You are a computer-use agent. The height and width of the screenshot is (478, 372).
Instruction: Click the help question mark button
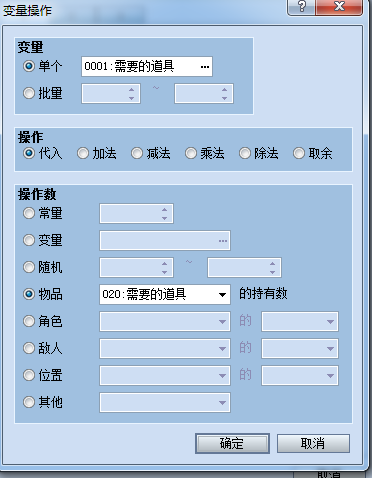(301, 7)
